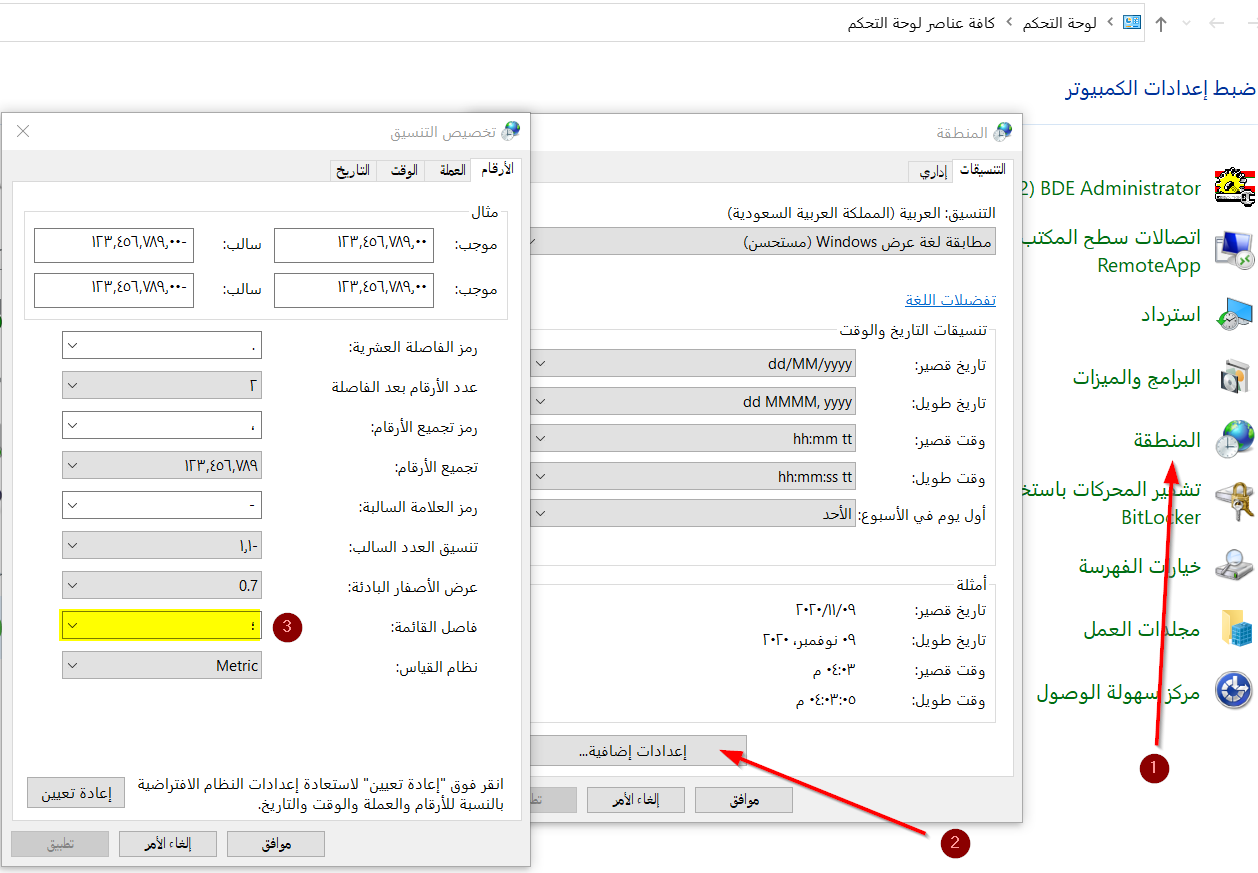Switch to the إداري (Administrative) tab
Image resolution: width=1258 pixels, height=873 pixels.
[x=932, y=170]
